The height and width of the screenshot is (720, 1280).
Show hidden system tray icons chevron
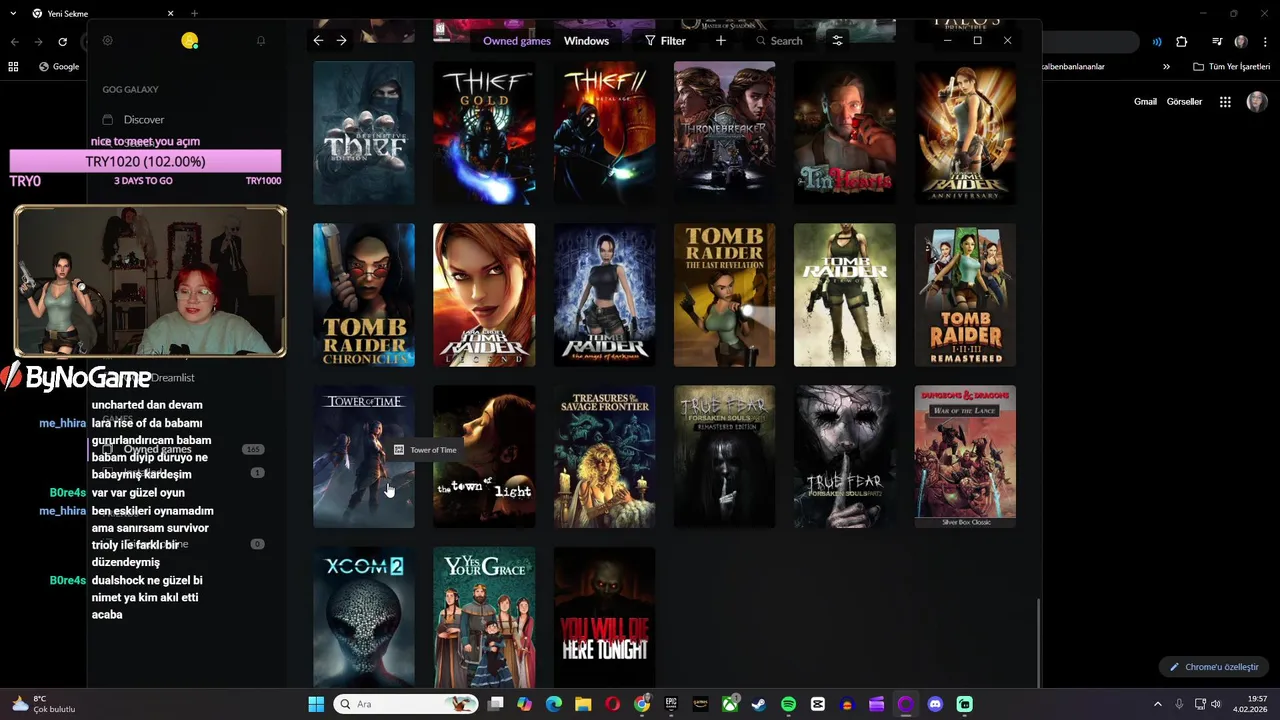pos(1158,704)
